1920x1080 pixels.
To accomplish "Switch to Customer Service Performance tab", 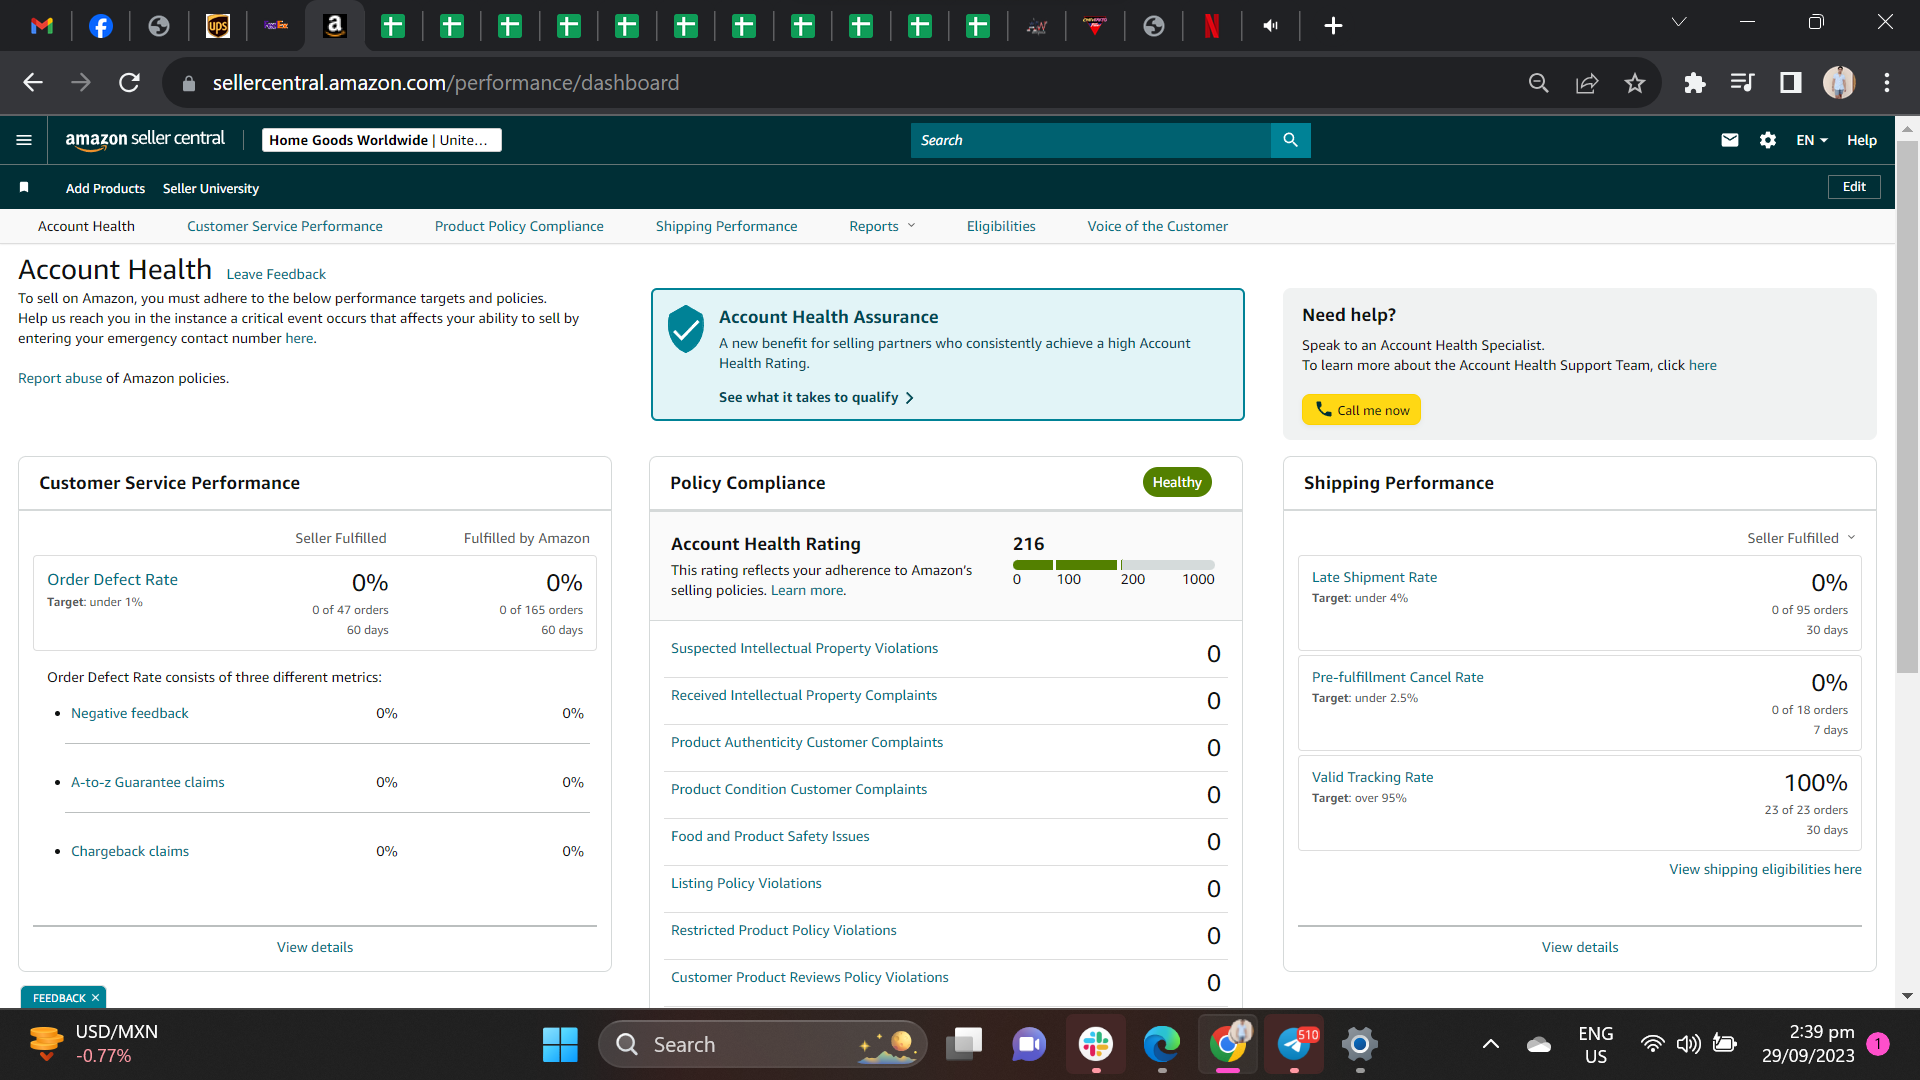I will [x=285, y=226].
